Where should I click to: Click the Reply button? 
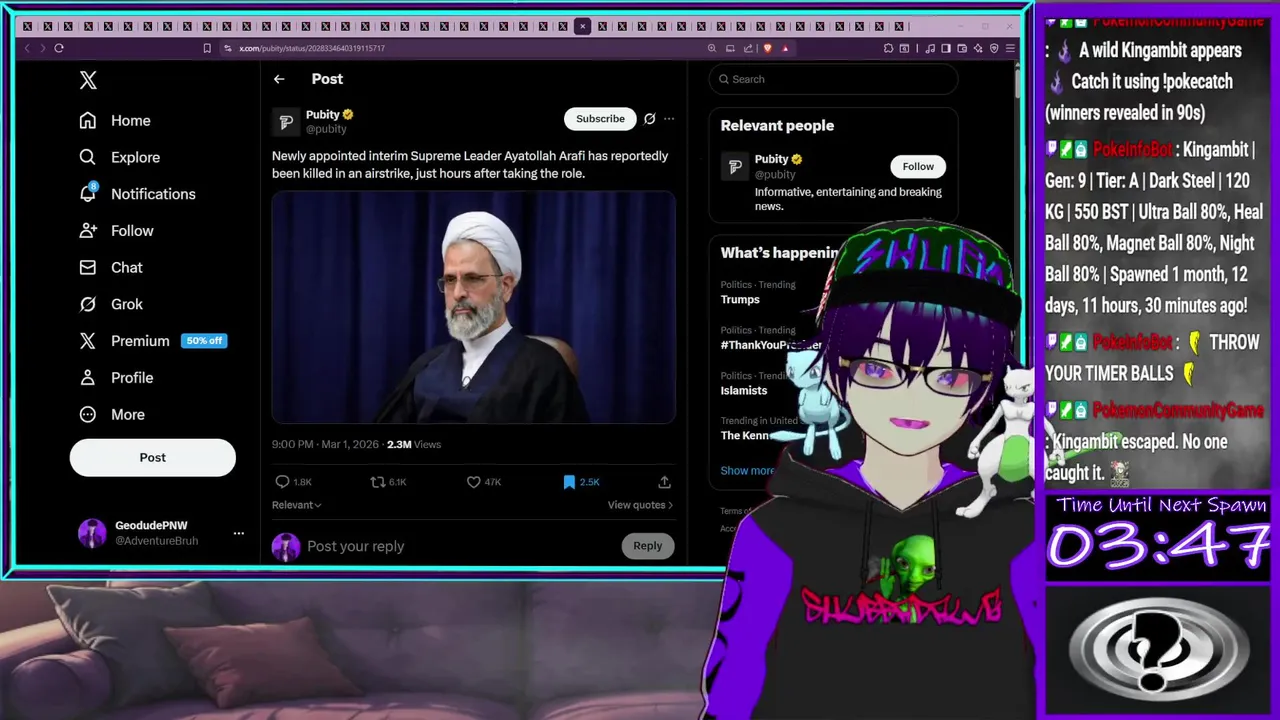pos(647,546)
